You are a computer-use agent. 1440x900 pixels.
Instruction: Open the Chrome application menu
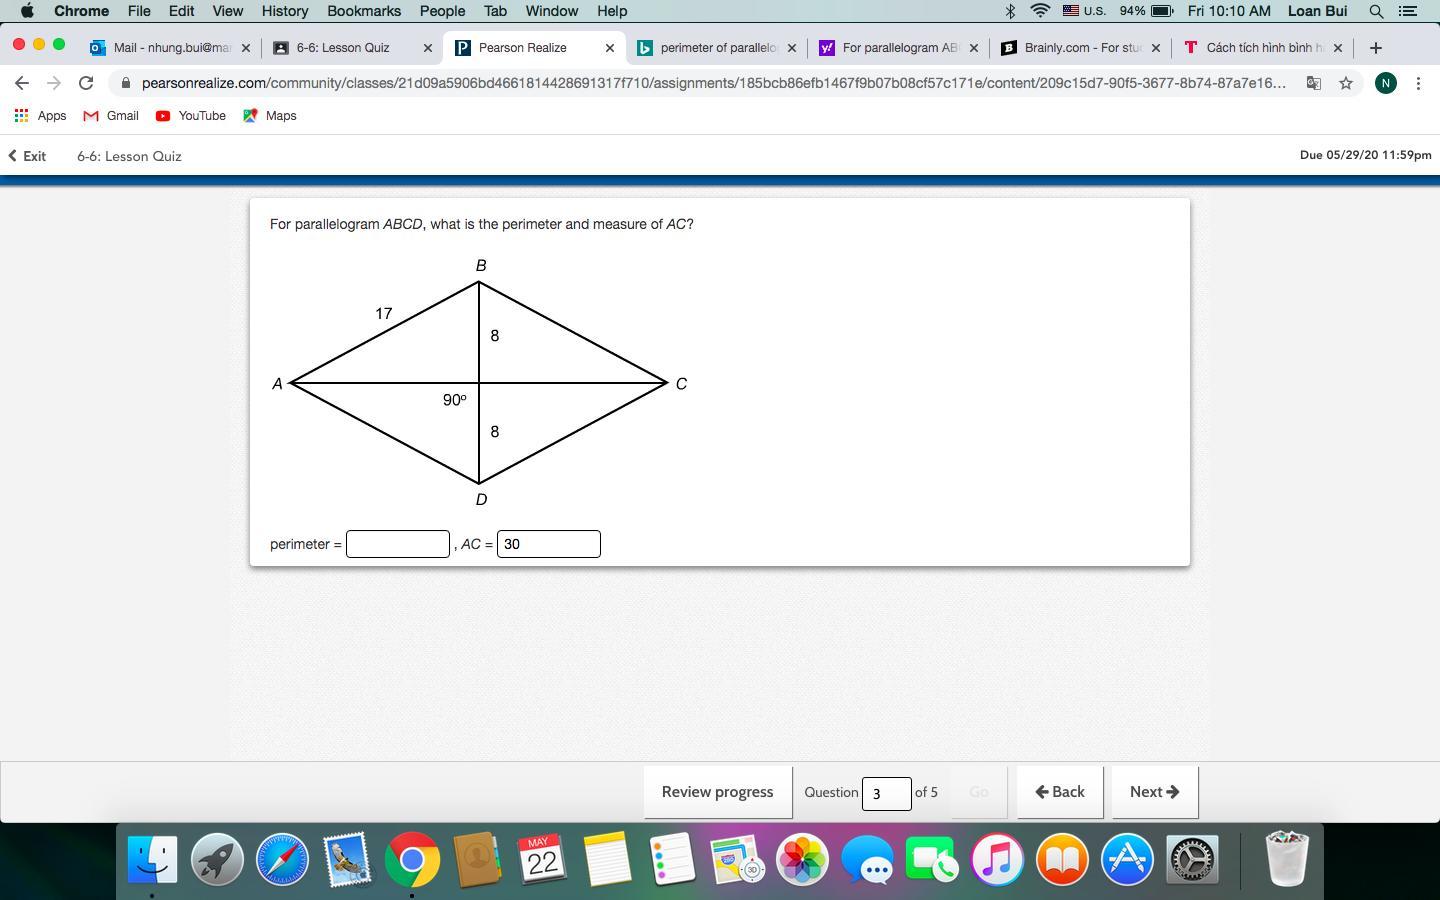tap(81, 11)
